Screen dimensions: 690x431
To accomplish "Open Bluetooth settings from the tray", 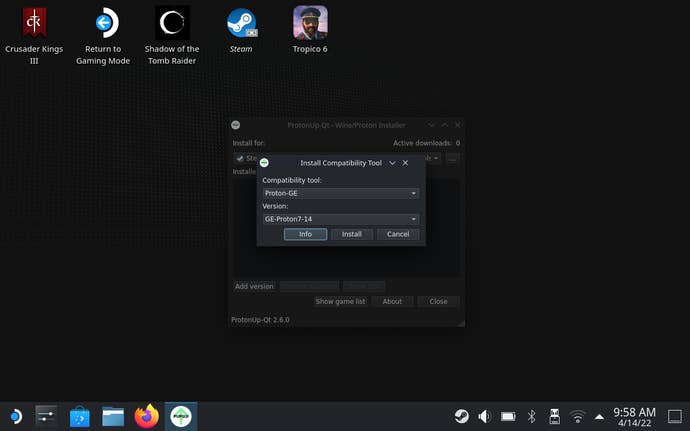I will (532, 416).
